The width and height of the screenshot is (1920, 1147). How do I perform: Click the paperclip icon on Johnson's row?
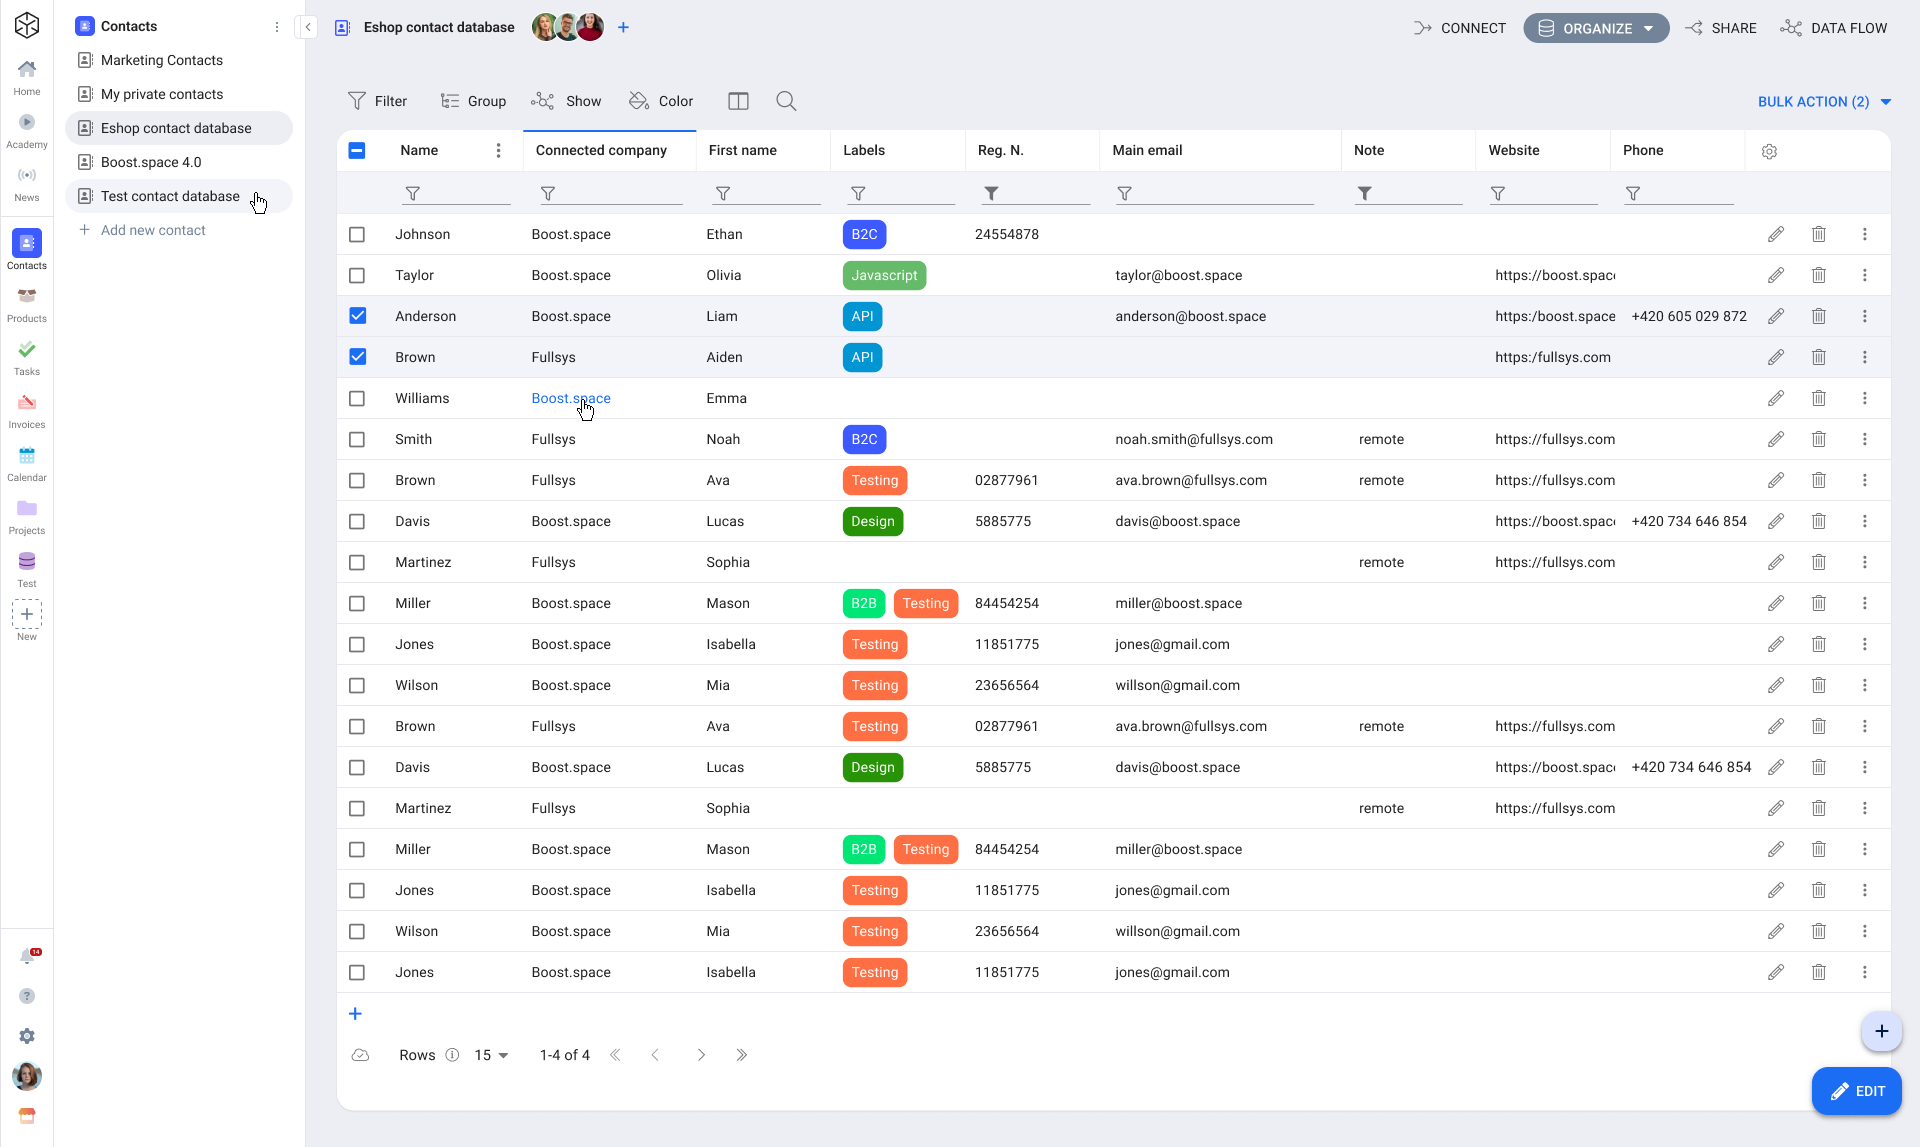(x=1777, y=234)
